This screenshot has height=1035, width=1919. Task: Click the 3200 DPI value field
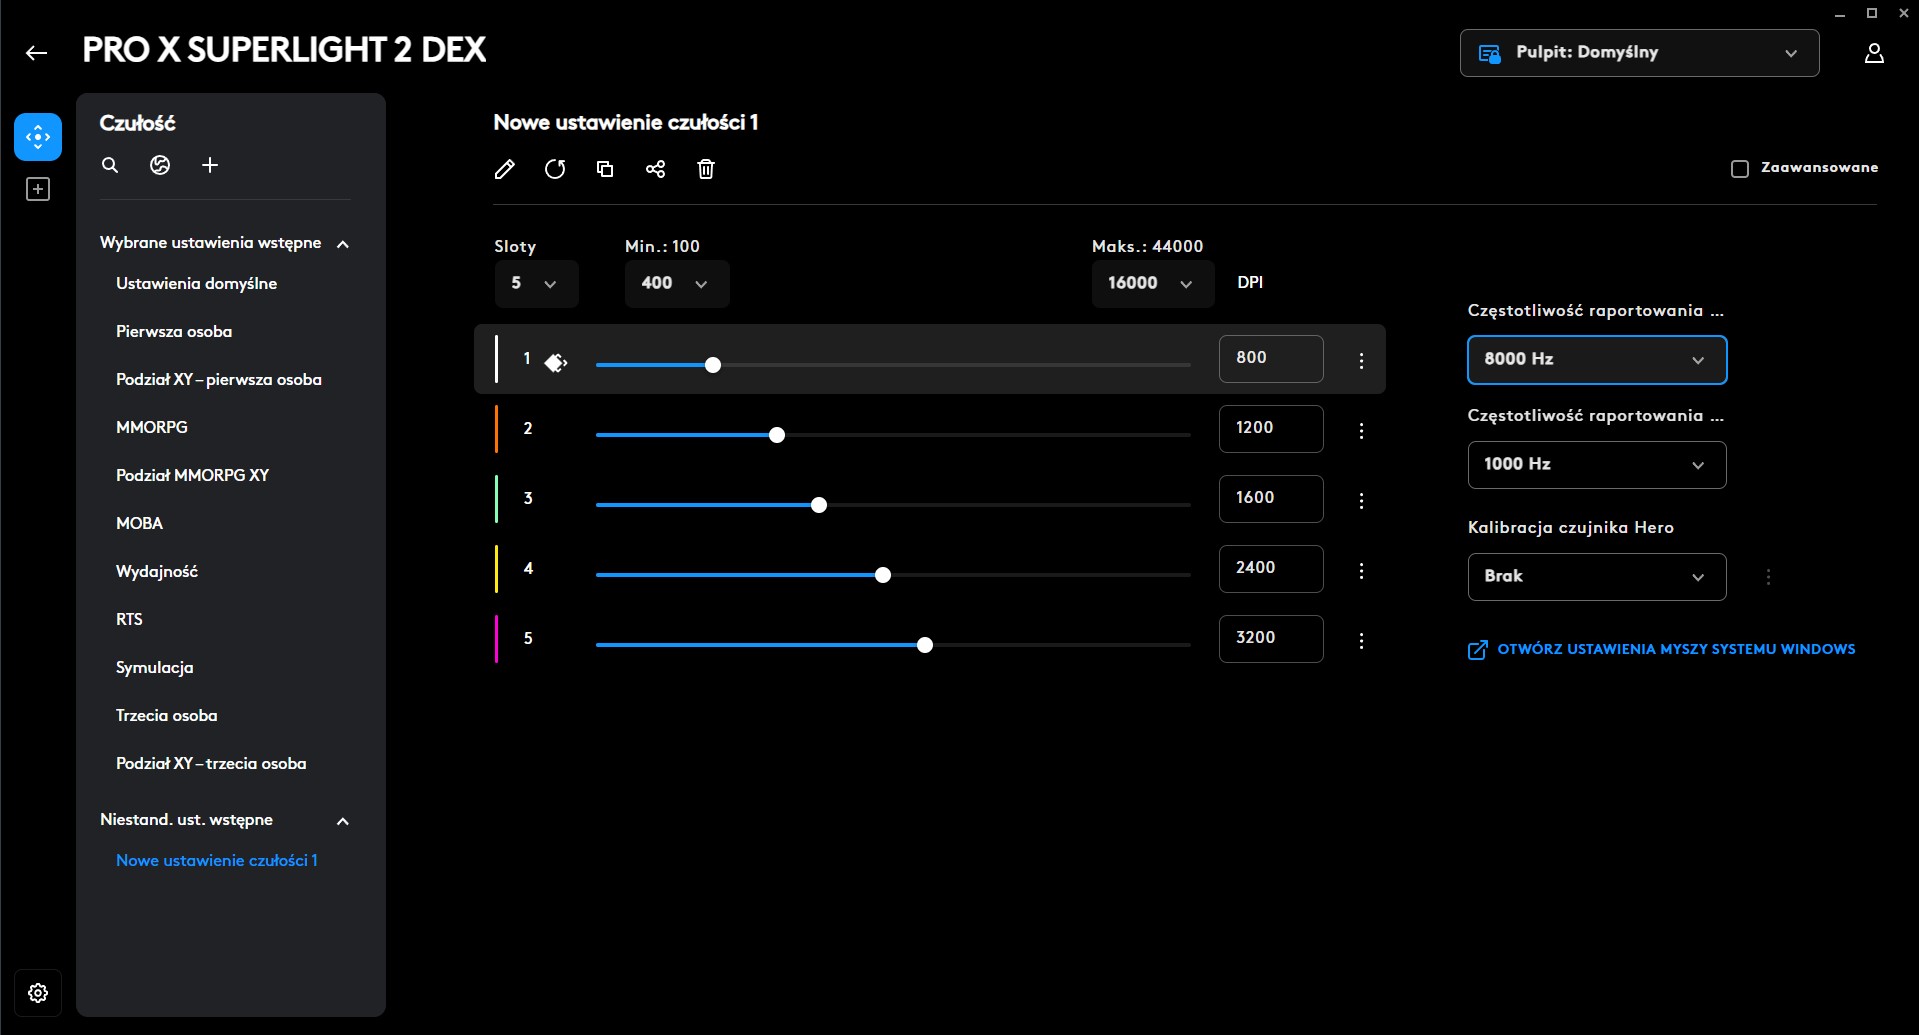point(1271,639)
